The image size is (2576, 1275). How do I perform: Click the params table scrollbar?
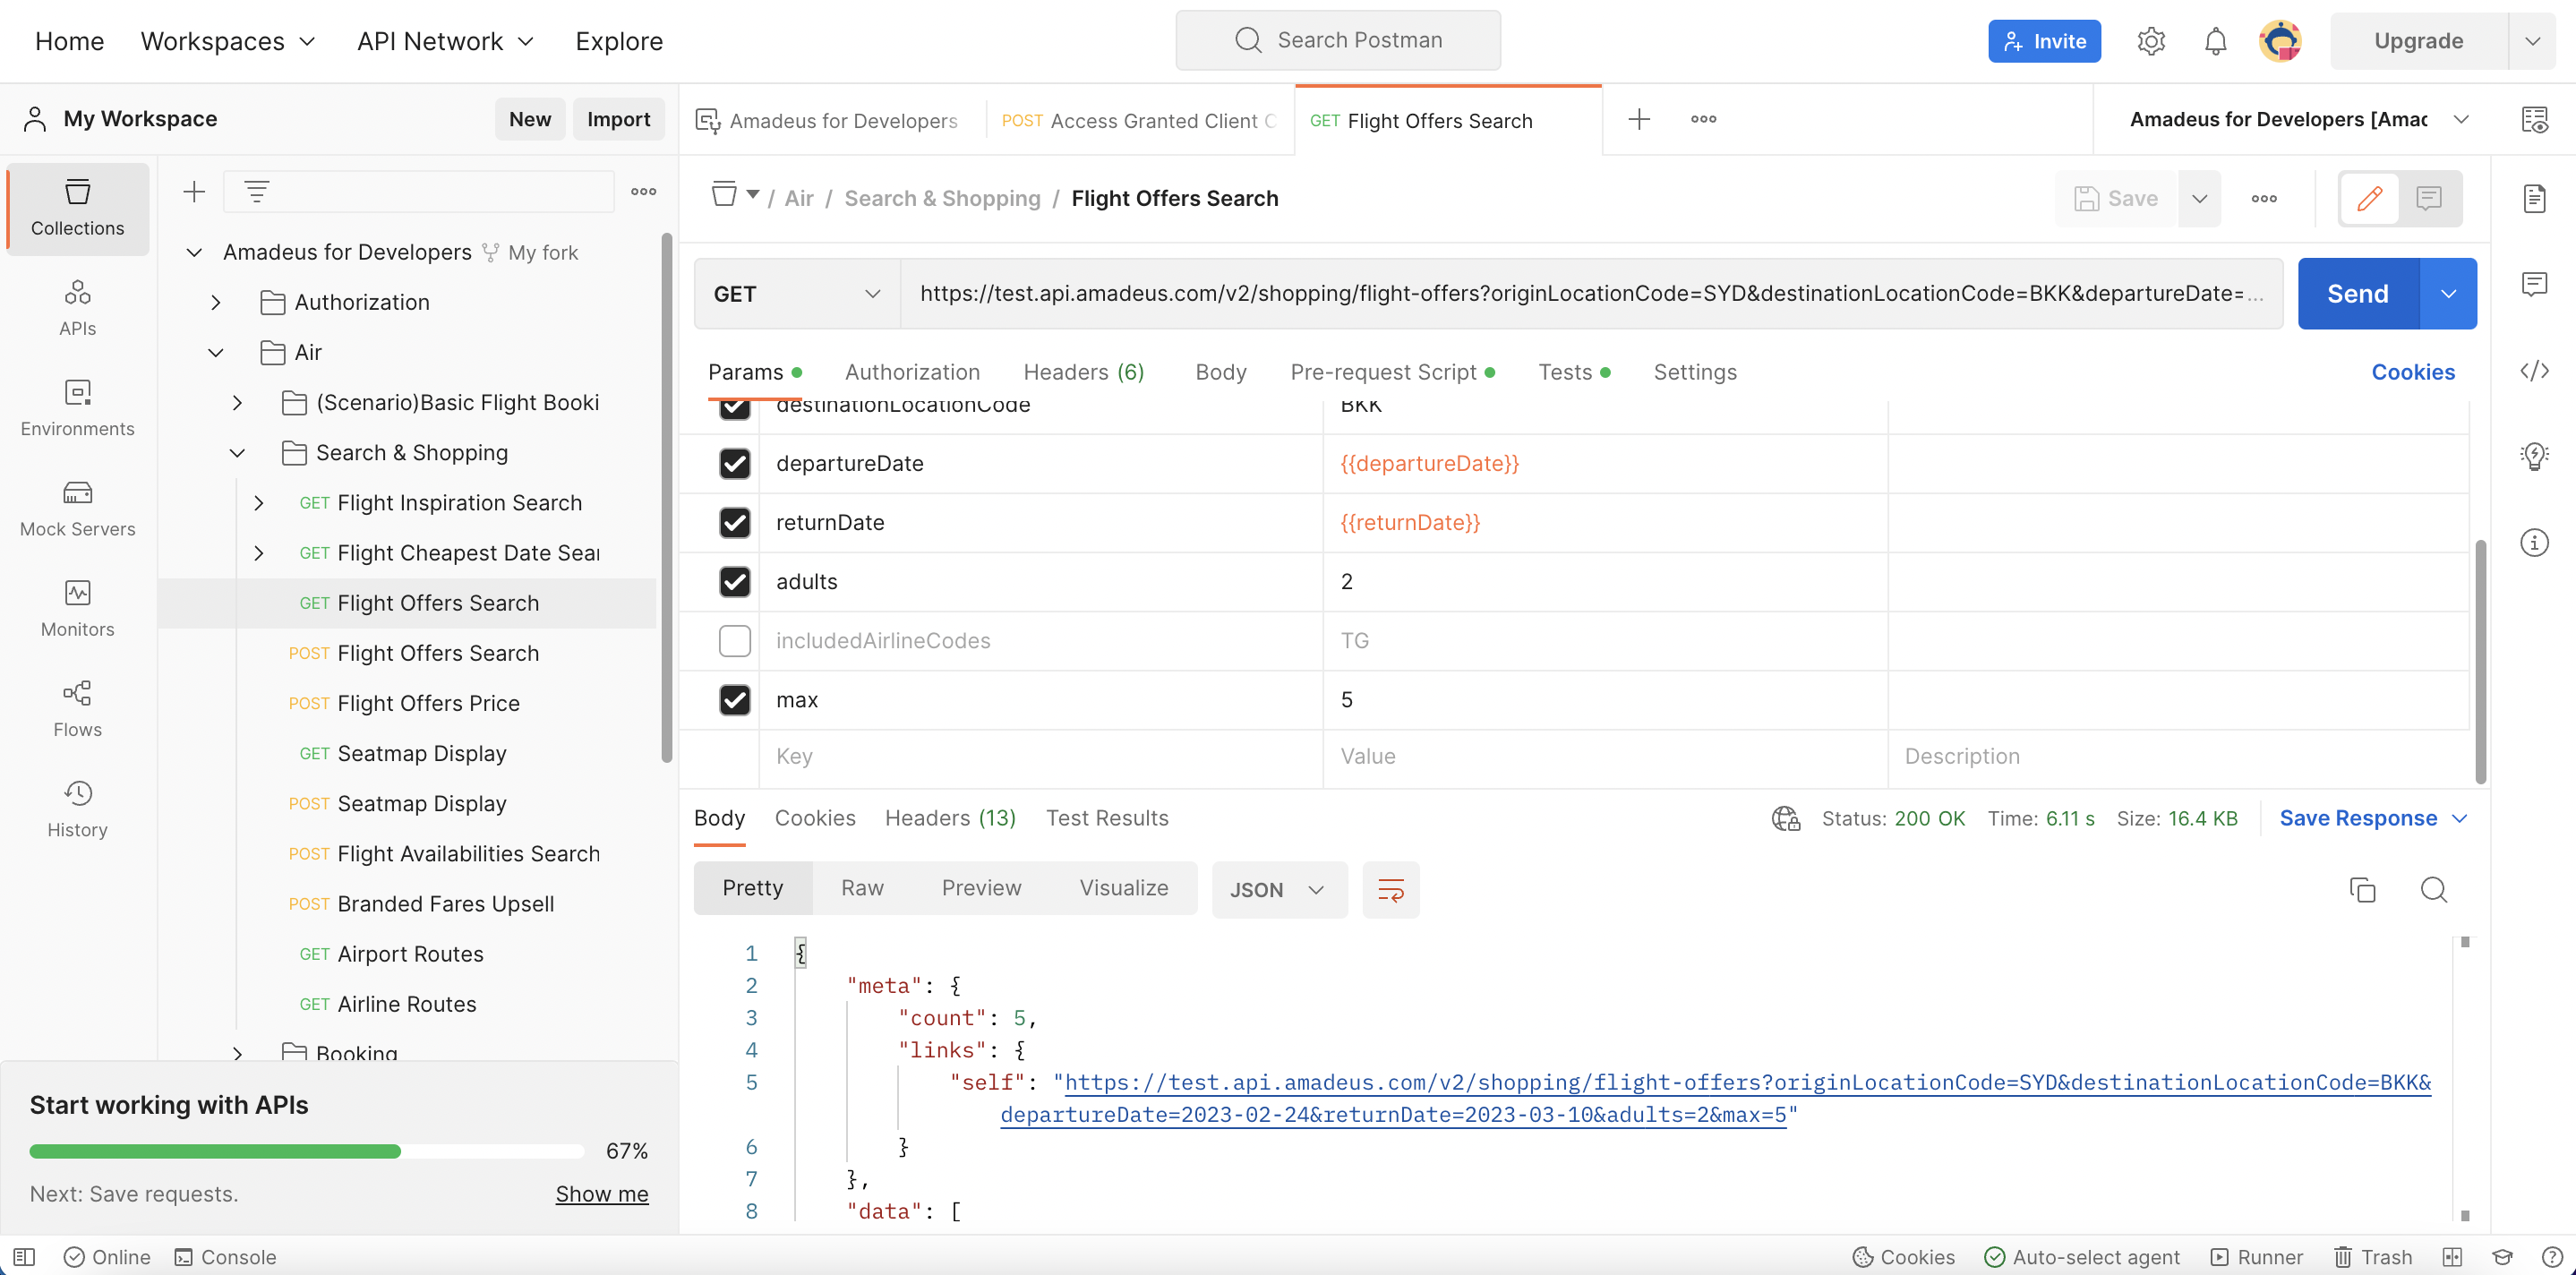coord(2480,661)
